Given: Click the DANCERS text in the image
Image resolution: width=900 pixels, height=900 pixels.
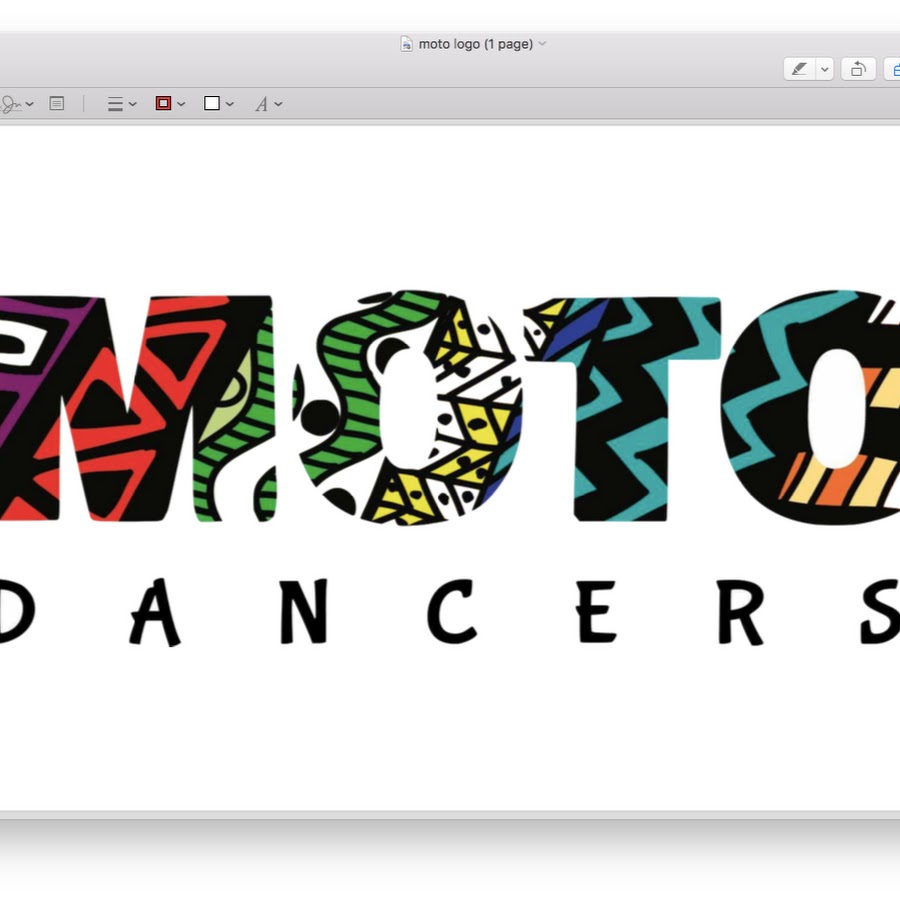Looking at the screenshot, I should click(x=450, y=612).
